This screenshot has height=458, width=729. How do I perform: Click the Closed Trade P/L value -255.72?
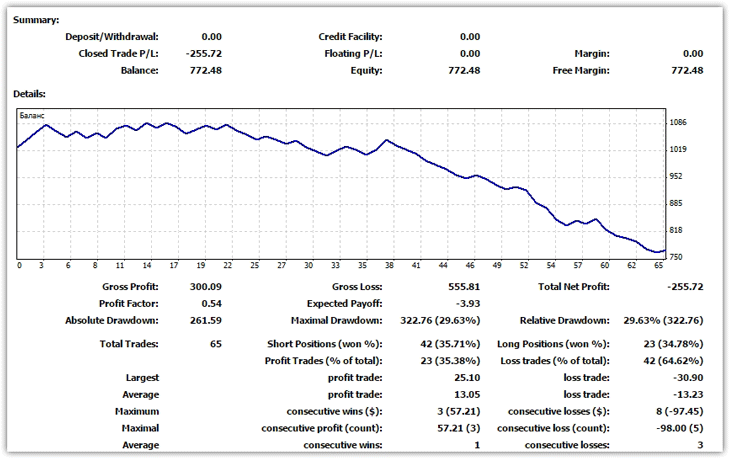[204, 54]
